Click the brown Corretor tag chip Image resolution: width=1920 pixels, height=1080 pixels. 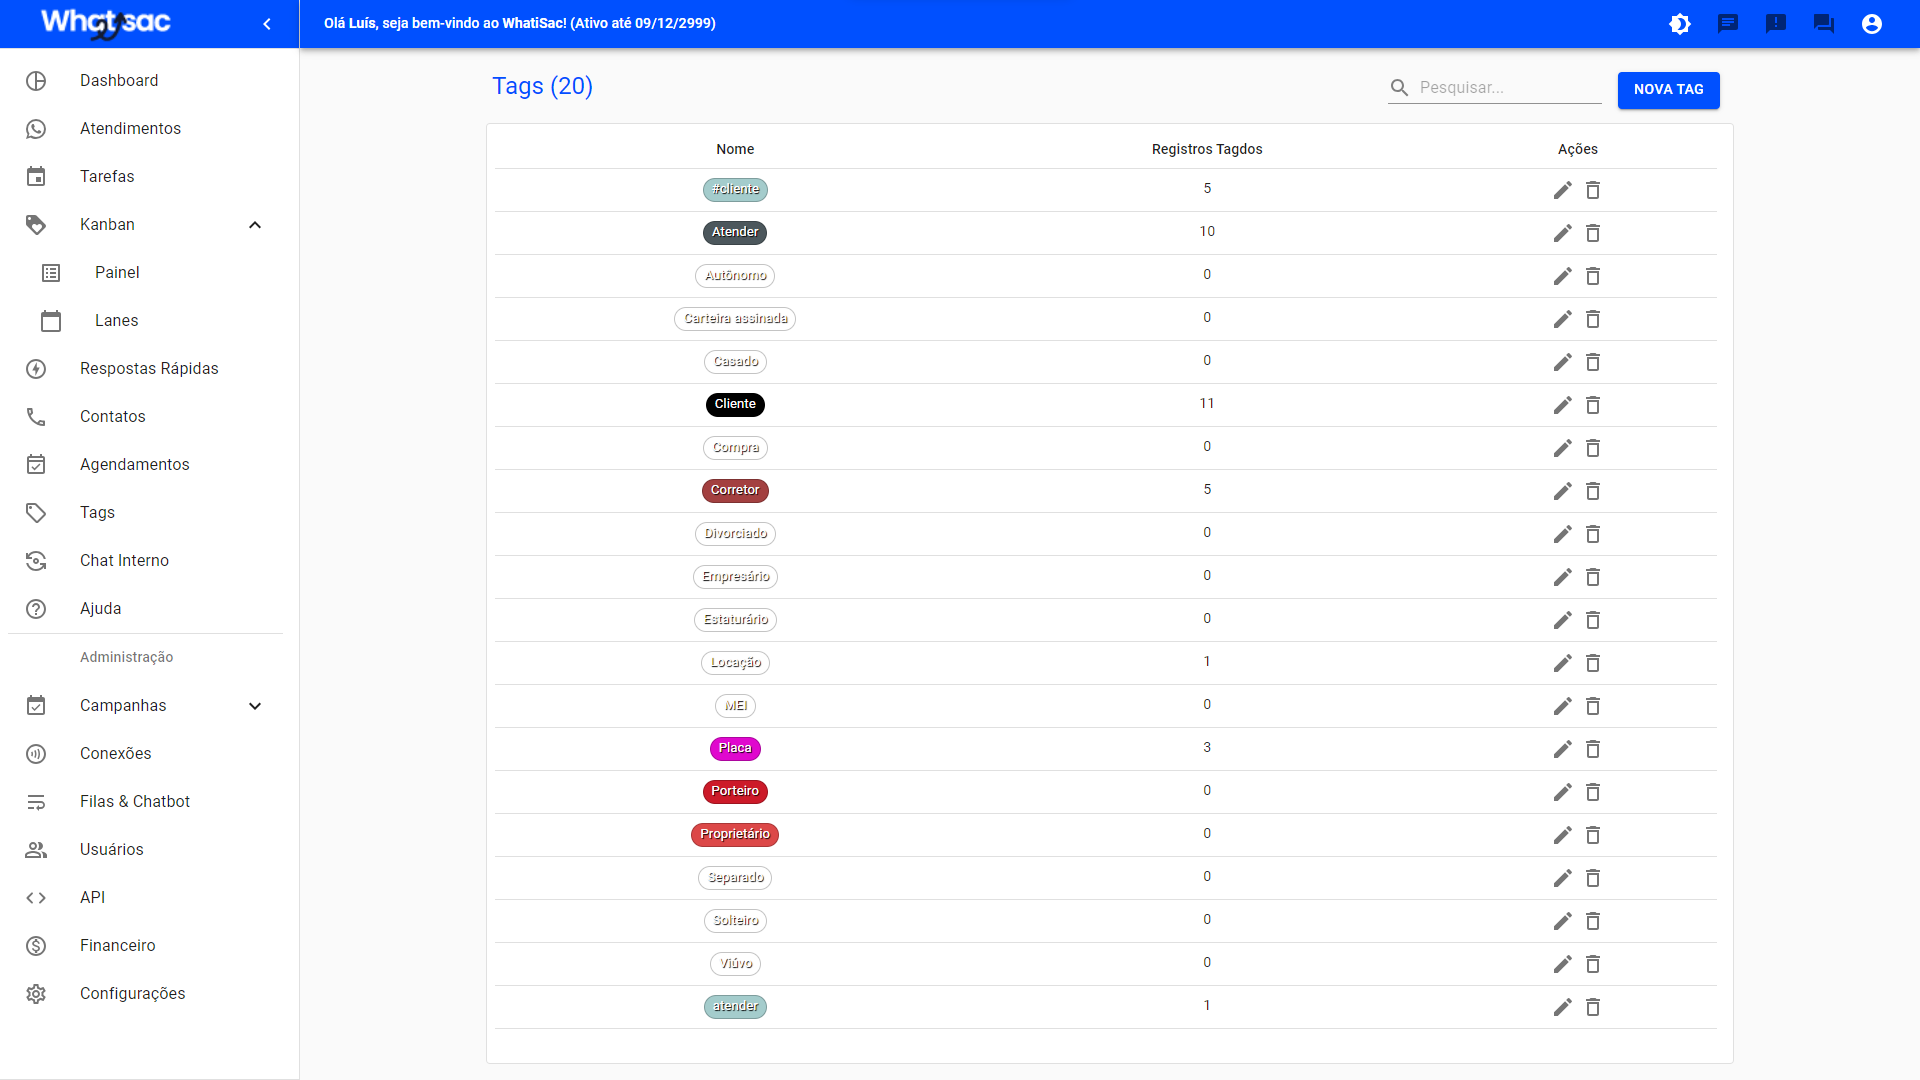[735, 490]
